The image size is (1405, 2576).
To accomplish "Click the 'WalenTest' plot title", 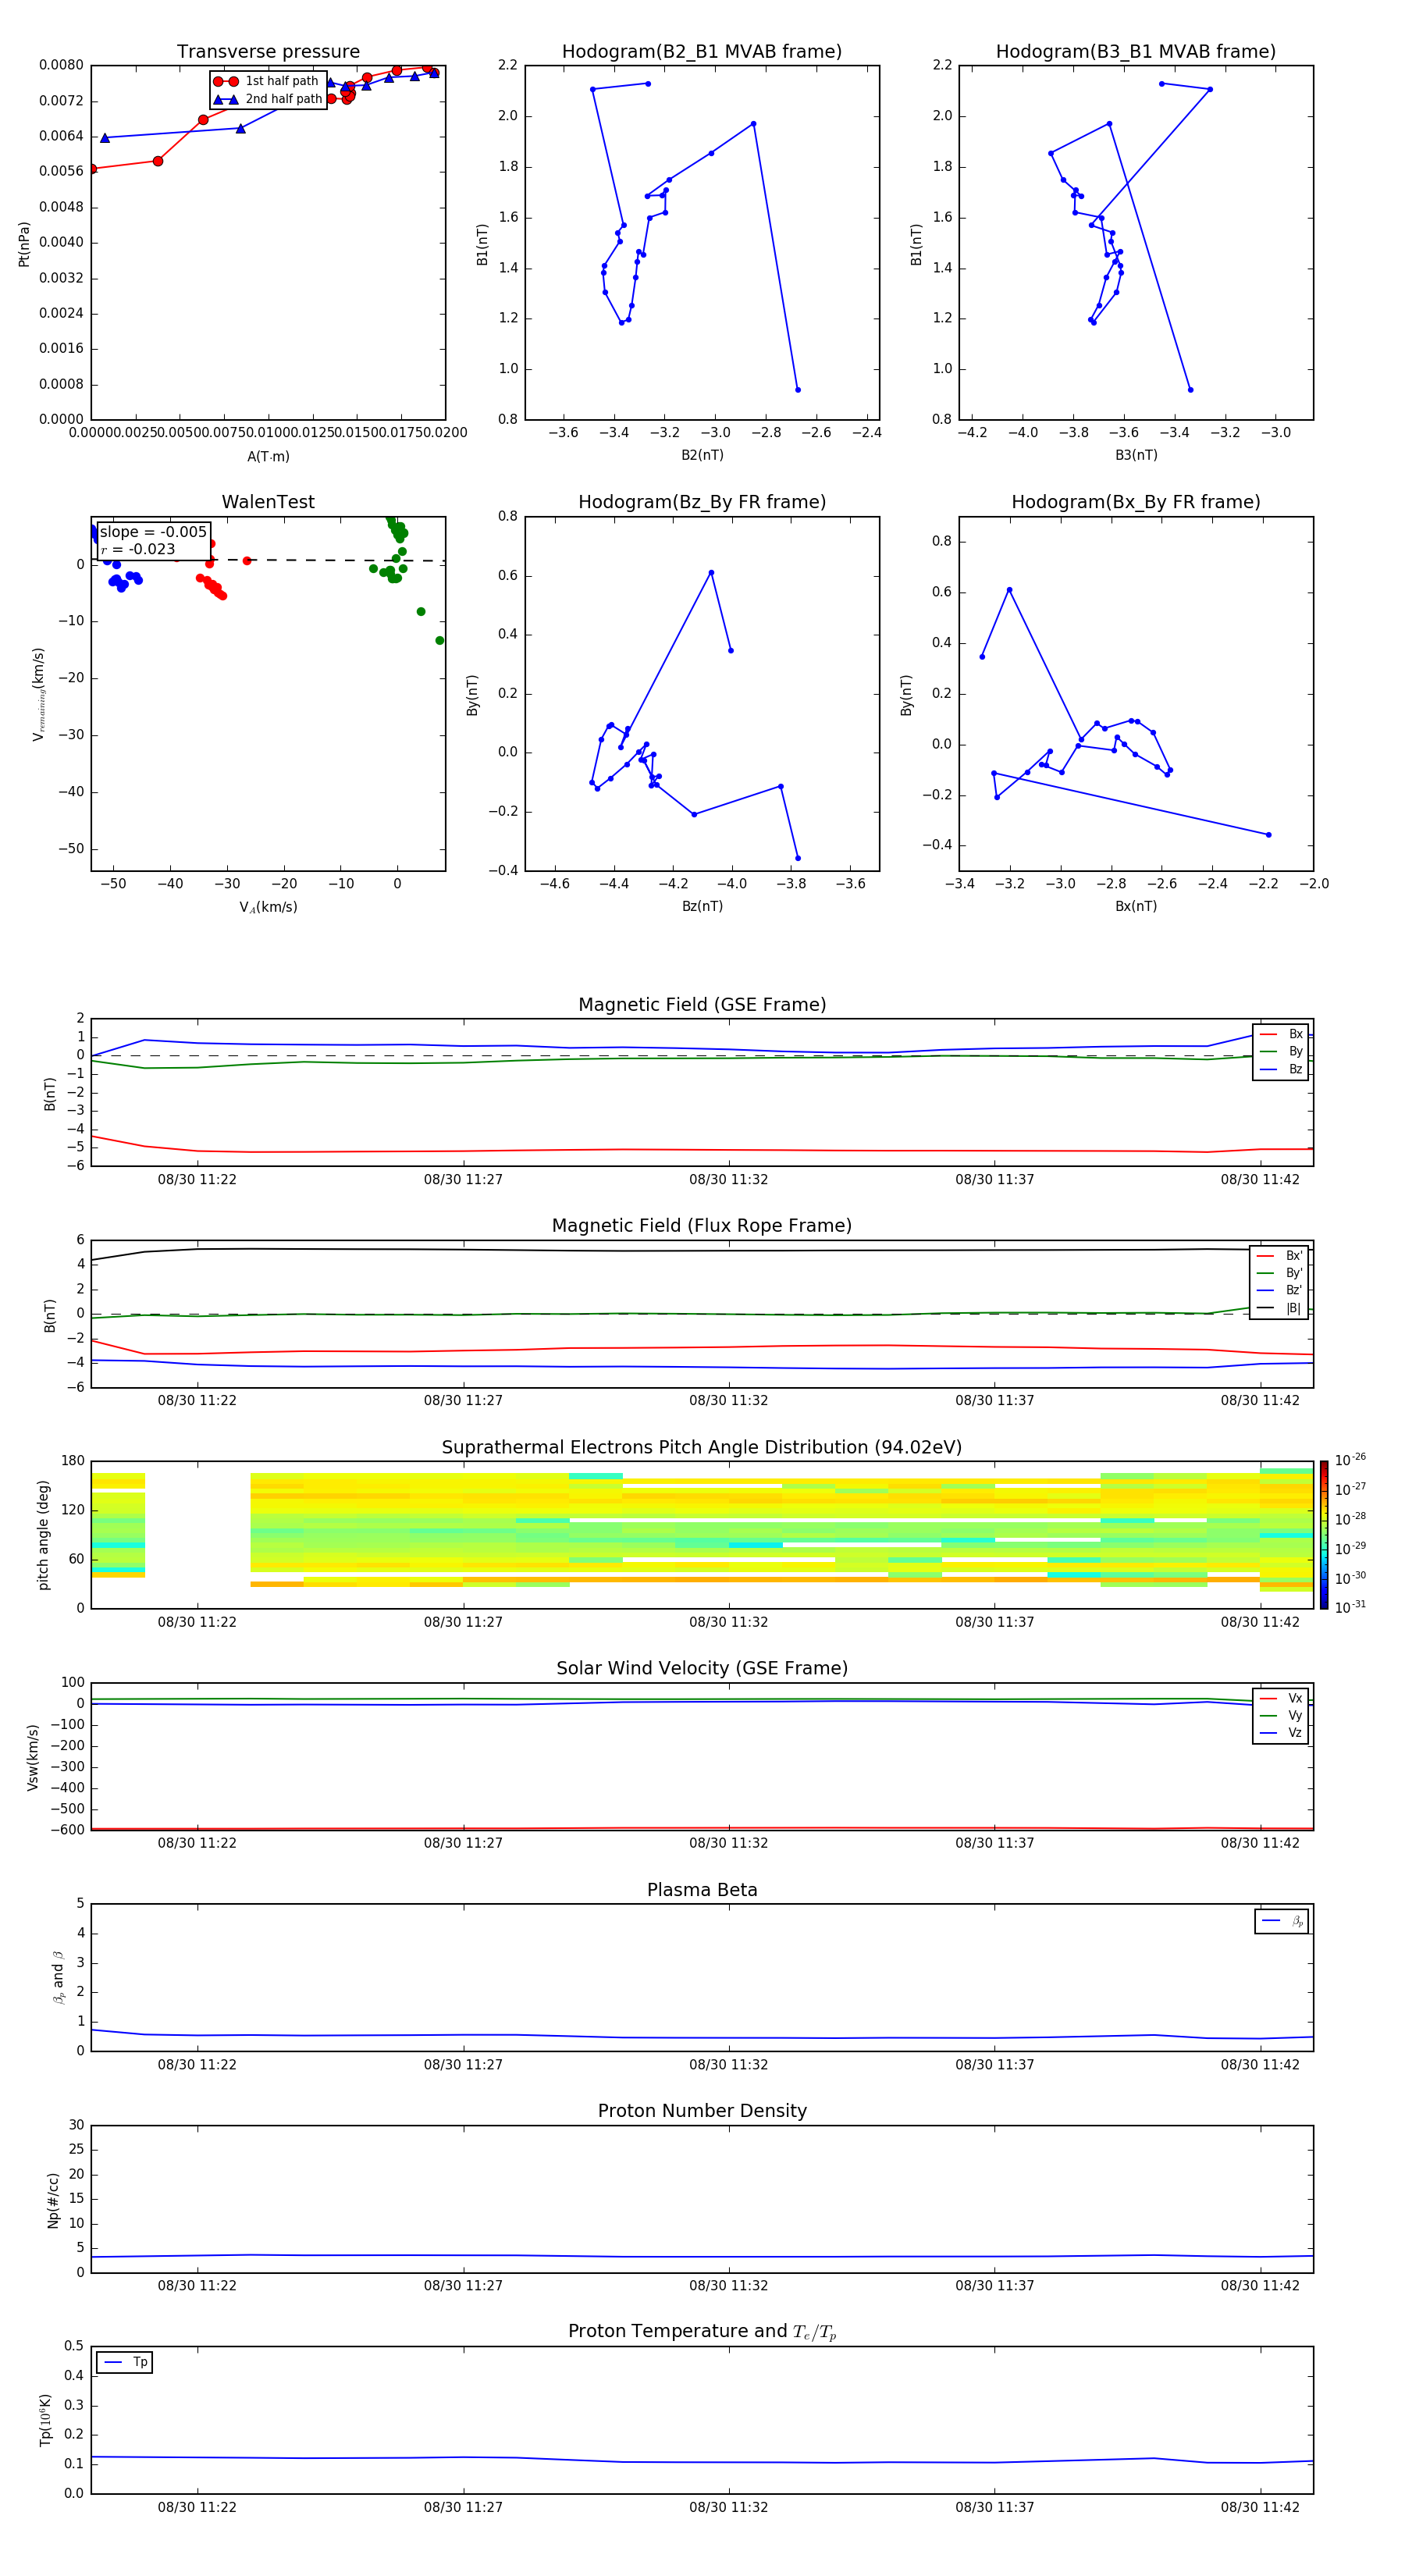I will [x=268, y=502].
